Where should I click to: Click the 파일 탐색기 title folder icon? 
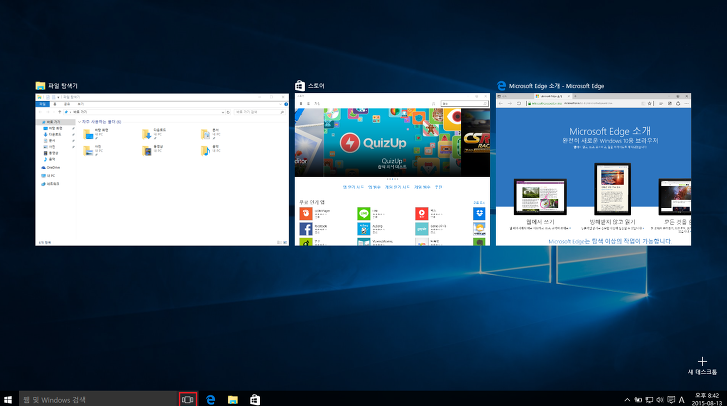click(x=40, y=86)
